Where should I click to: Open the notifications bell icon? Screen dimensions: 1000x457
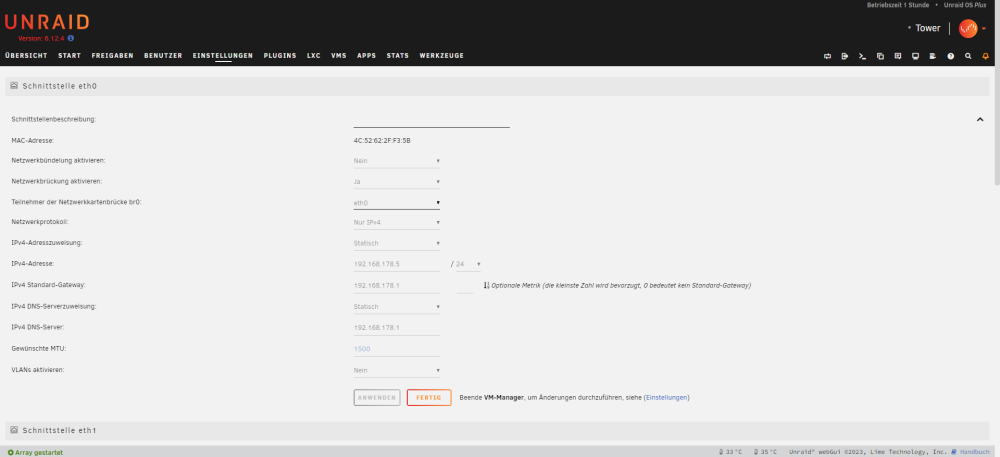[985, 56]
